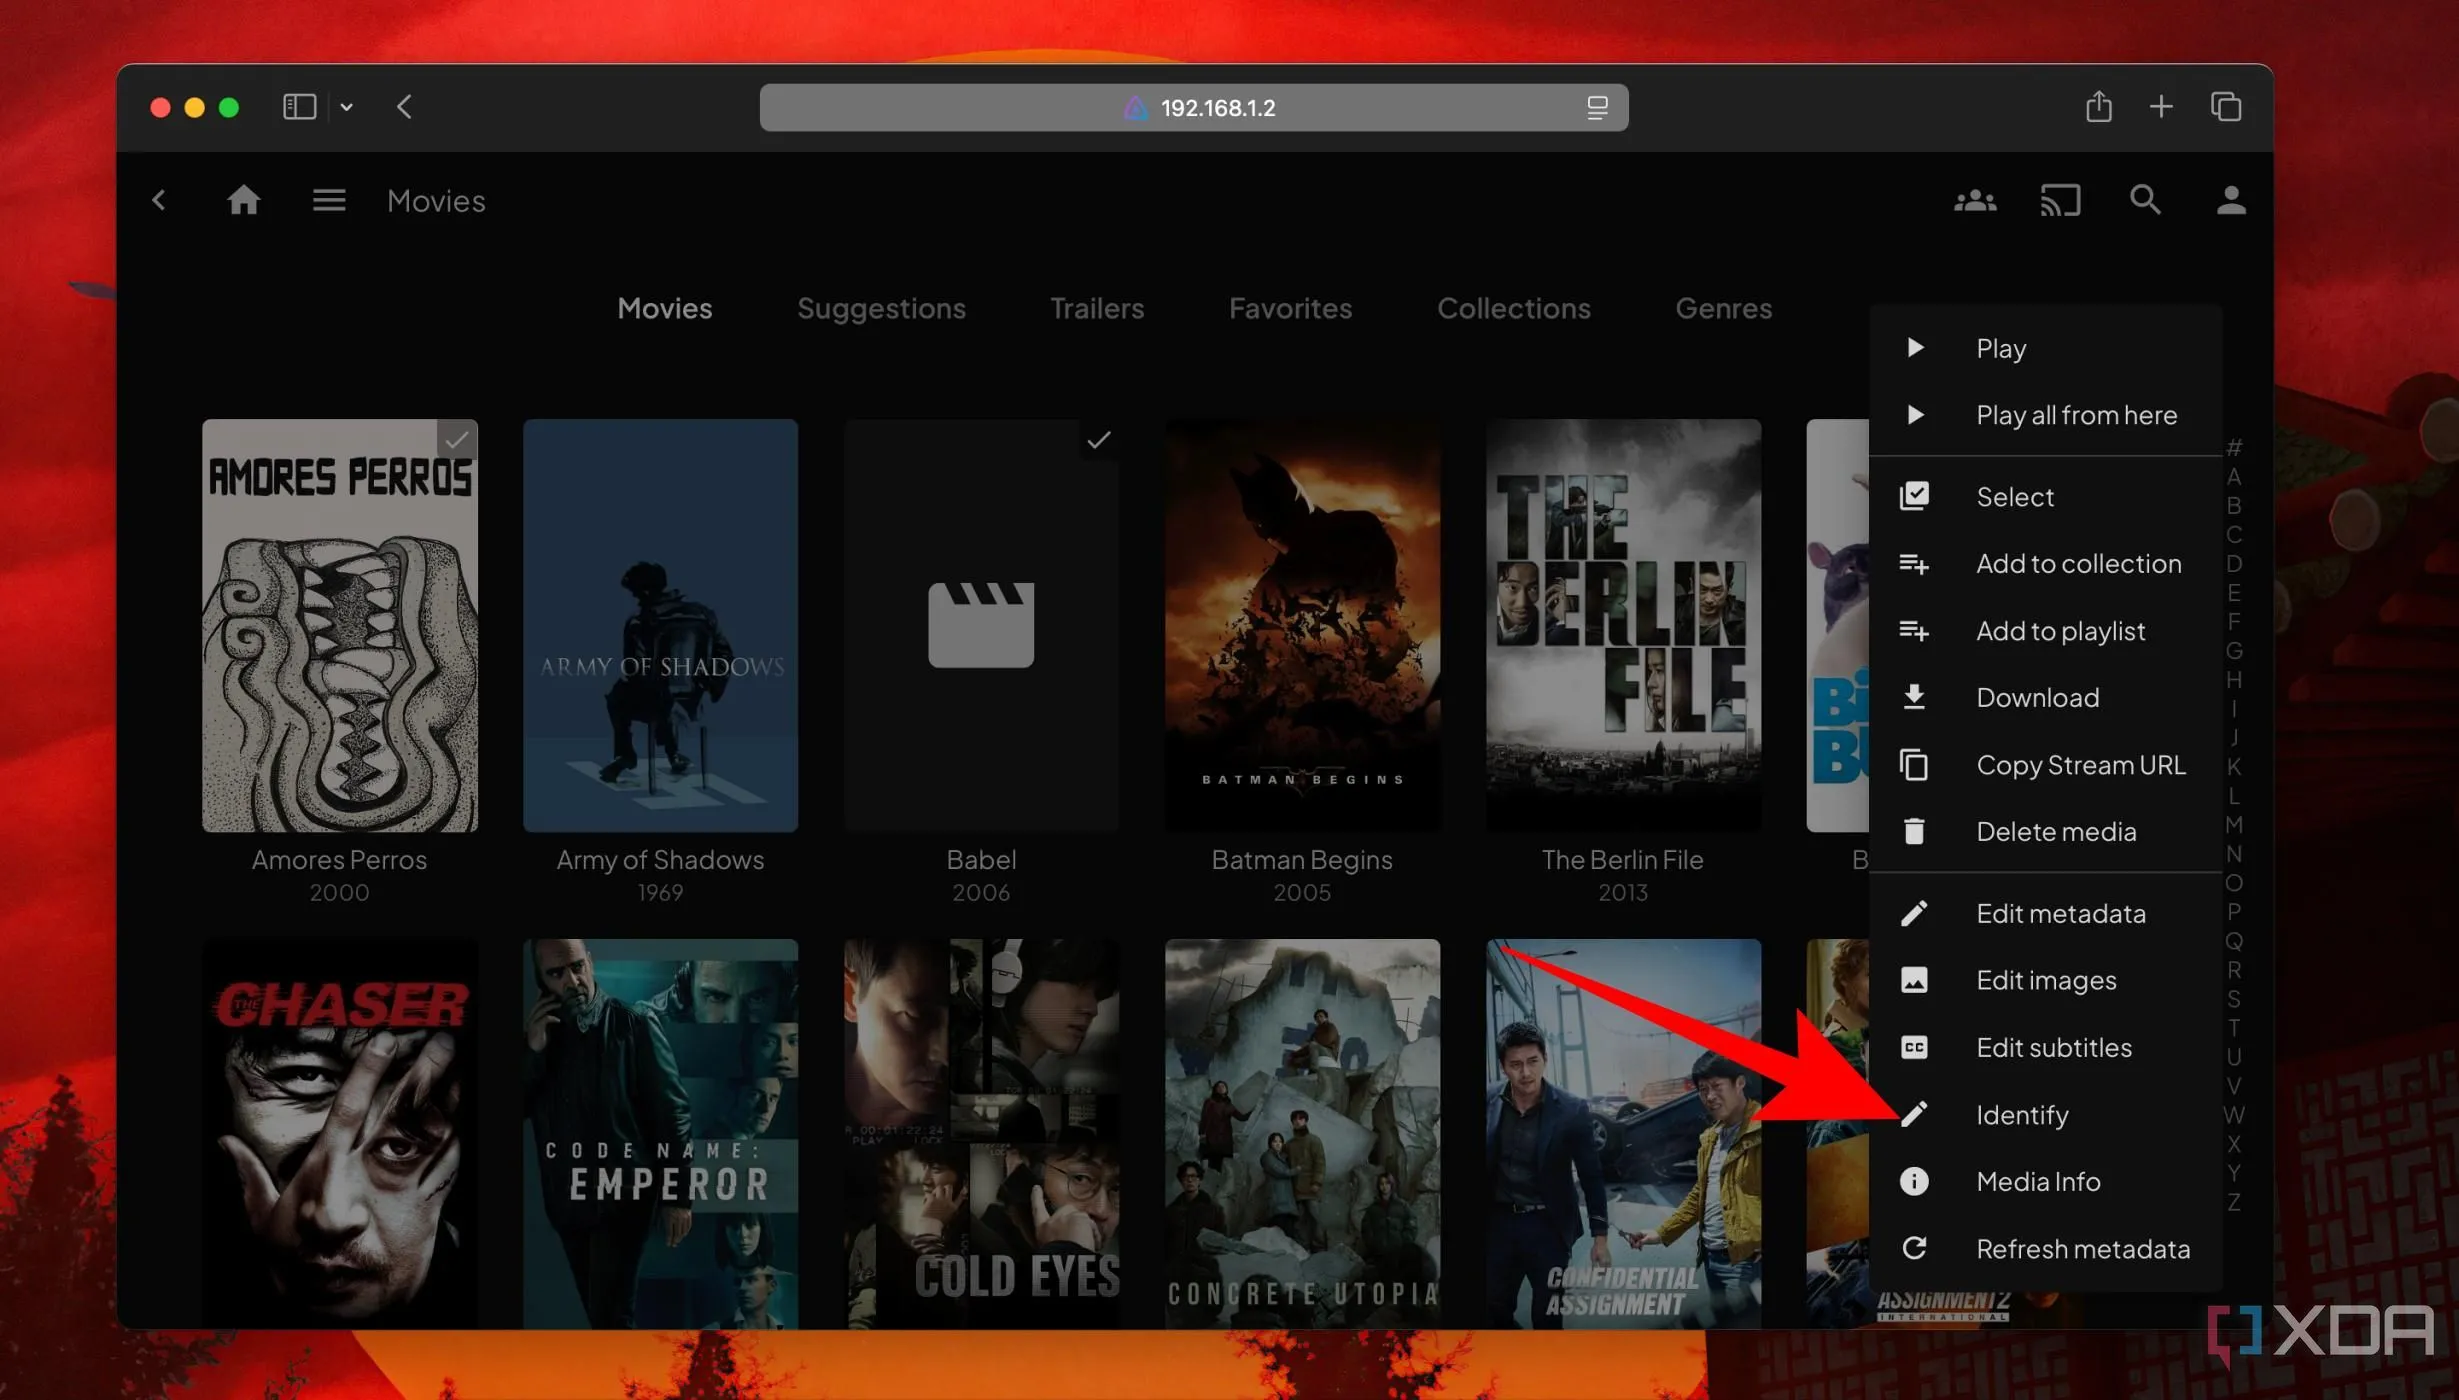Viewport: 2459px width, 1400px height.
Task: Jump to letter M in alphabet picker
Action: tap(2233, 825)
